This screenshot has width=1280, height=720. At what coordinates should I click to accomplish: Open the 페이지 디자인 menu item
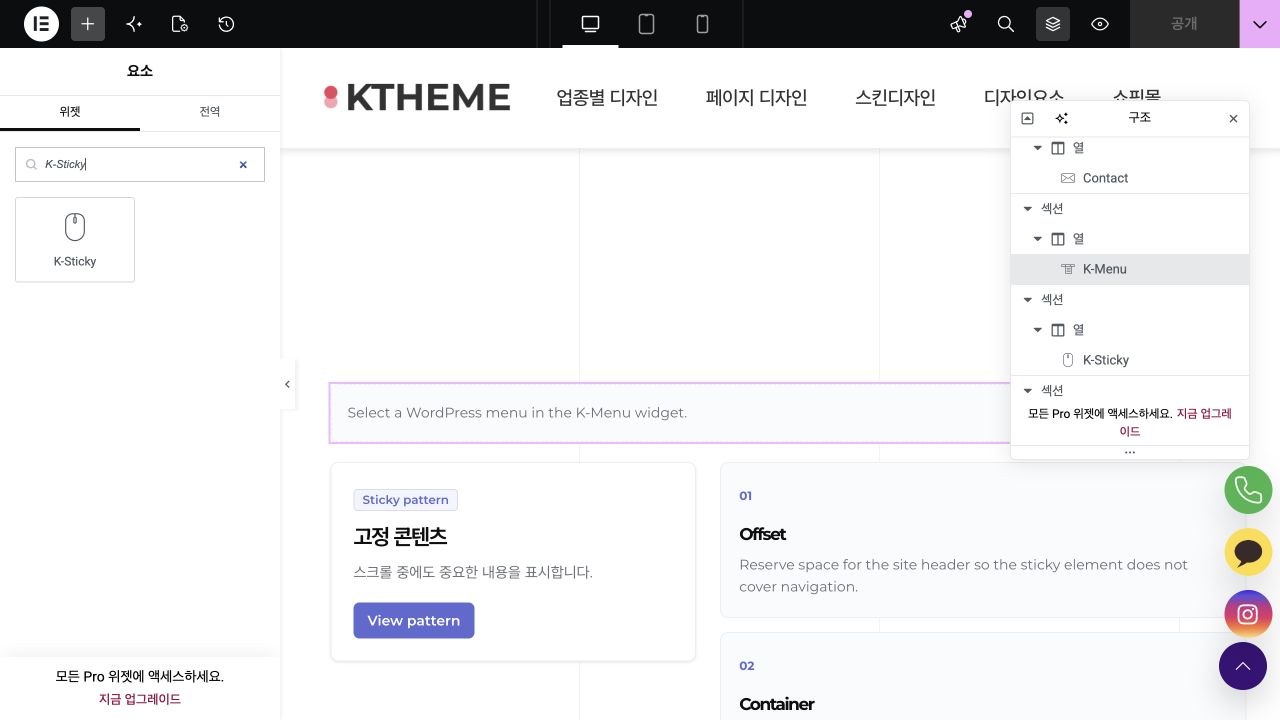click(x=756, y=98)
